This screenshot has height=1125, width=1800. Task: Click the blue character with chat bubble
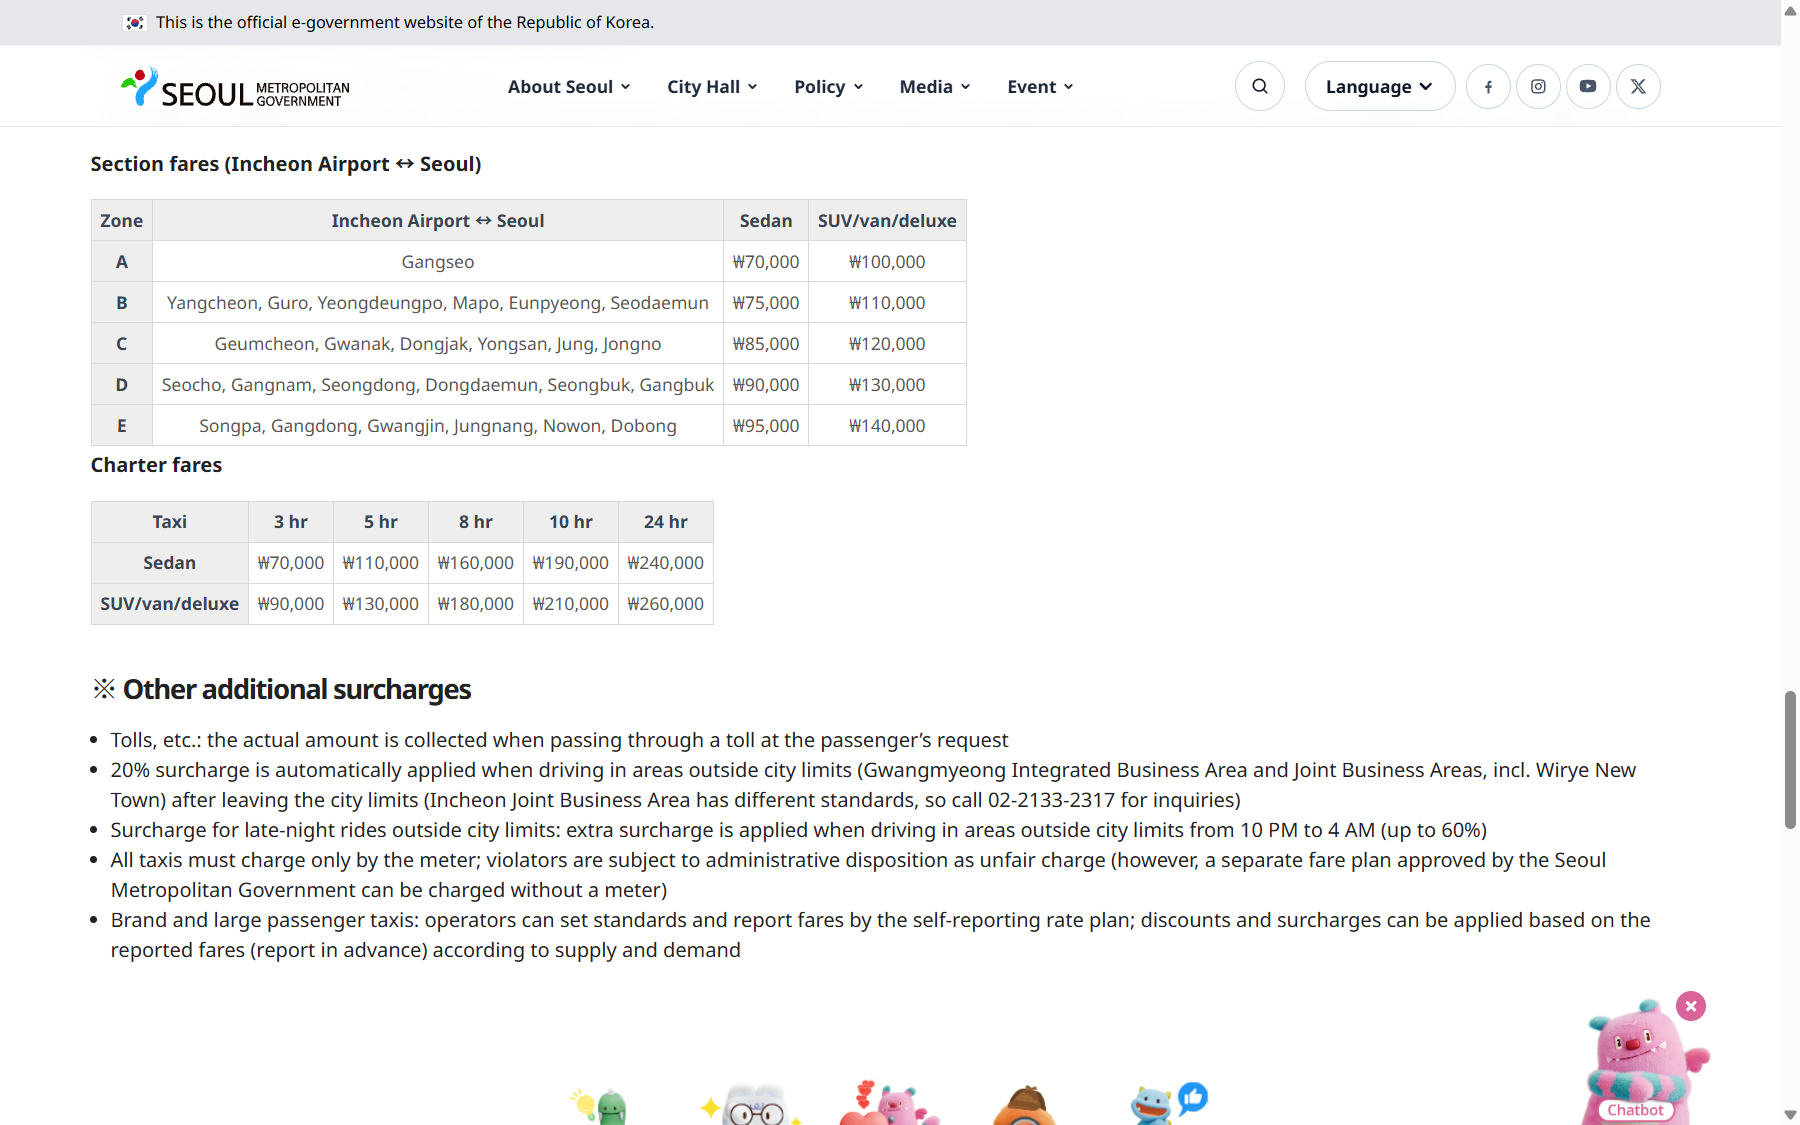click(1168, 1102)
